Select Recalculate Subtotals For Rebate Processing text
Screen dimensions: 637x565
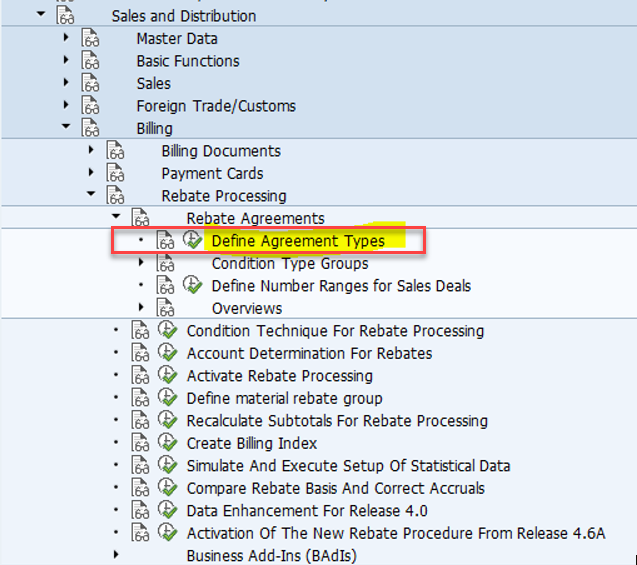pos(337,421)
